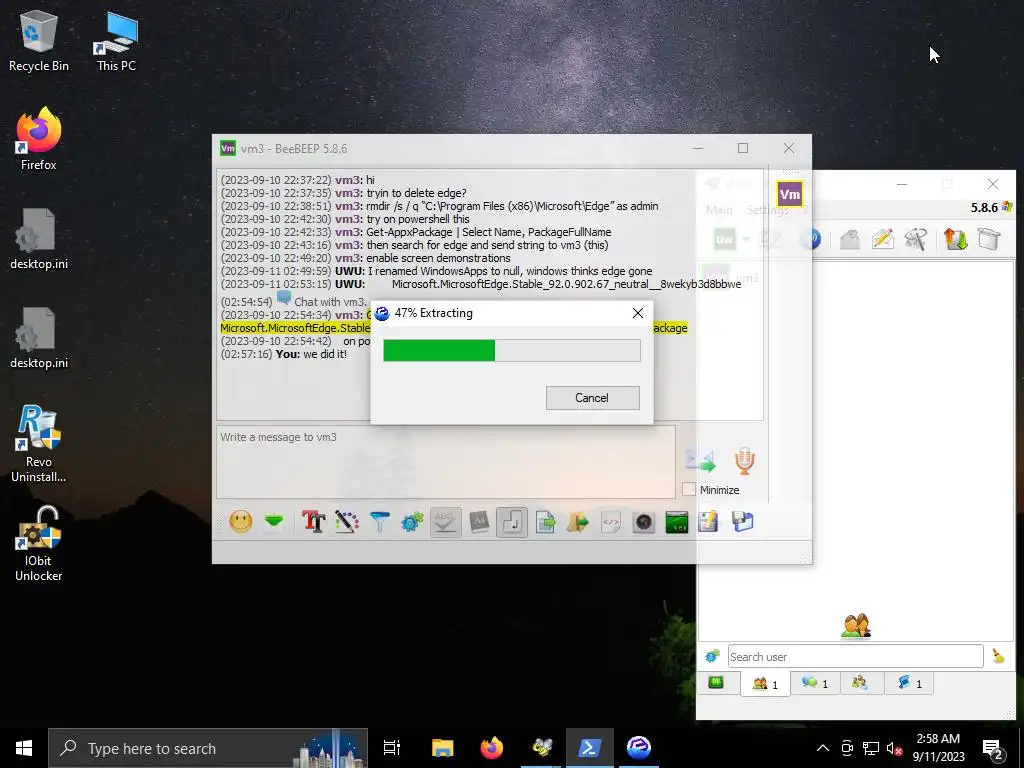Open the Main menu in BeeBEEP main window

tap(719, 210)
